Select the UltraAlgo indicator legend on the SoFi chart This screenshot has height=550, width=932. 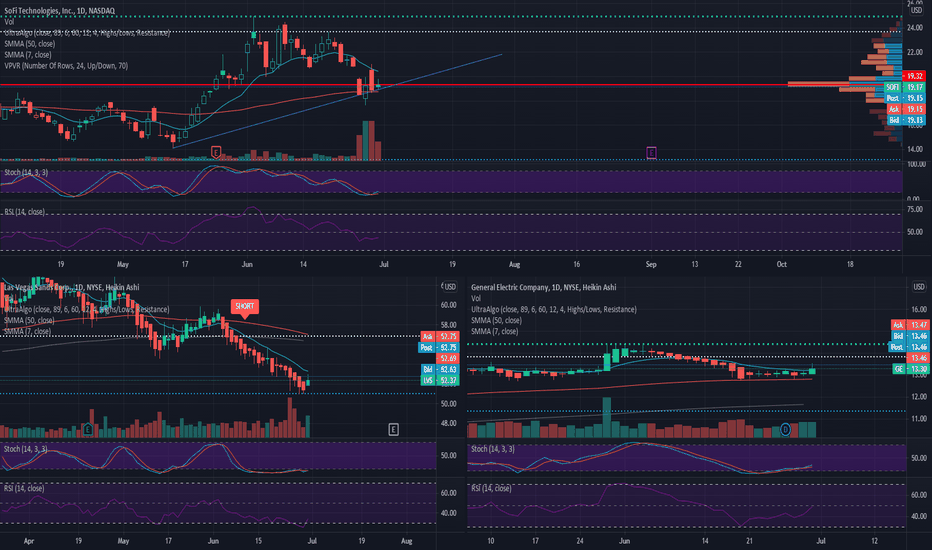pyautogui.click(x=87, y=33)
